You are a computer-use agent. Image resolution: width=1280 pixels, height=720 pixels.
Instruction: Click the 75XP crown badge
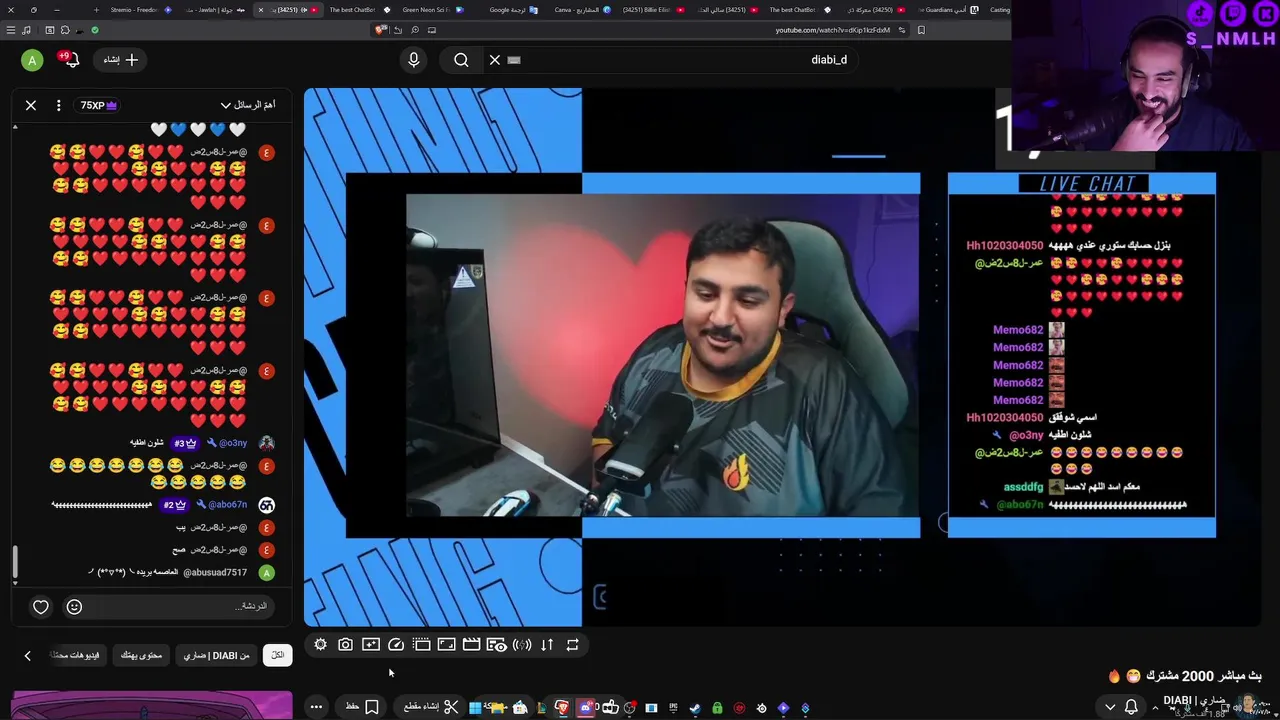click(99, 105)
